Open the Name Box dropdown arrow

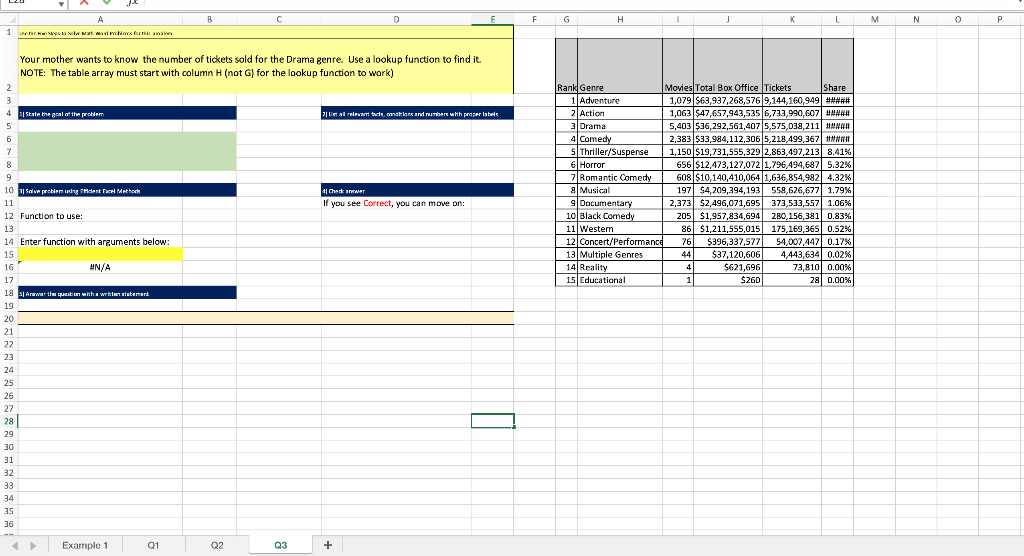click(61, 4)
